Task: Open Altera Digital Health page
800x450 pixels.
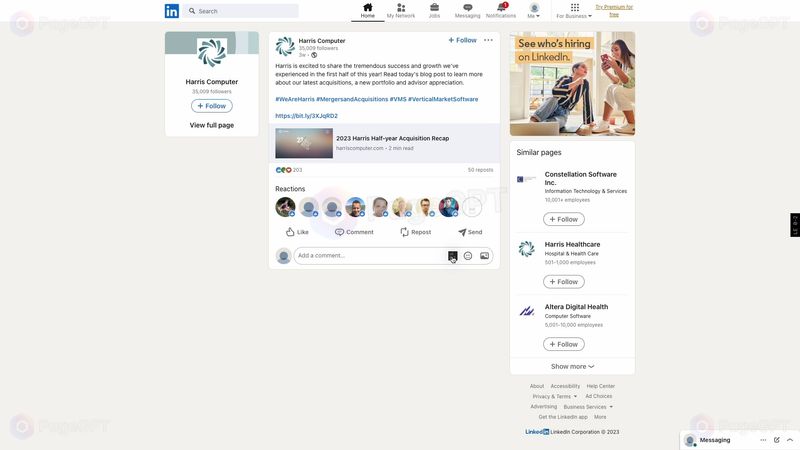Action: click(577, 307)
